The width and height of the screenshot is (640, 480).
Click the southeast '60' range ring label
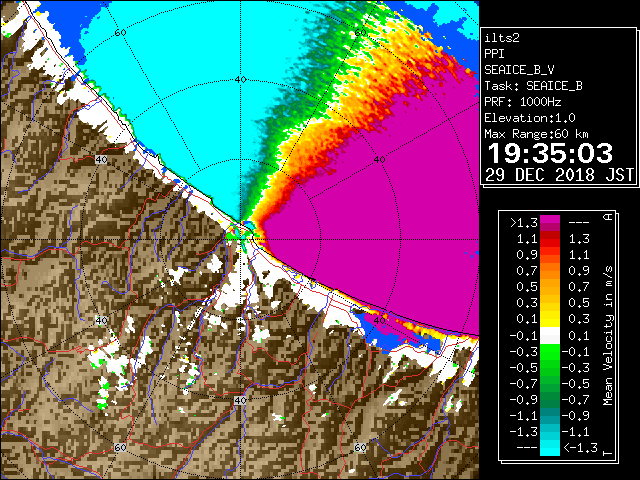(360, 448)
